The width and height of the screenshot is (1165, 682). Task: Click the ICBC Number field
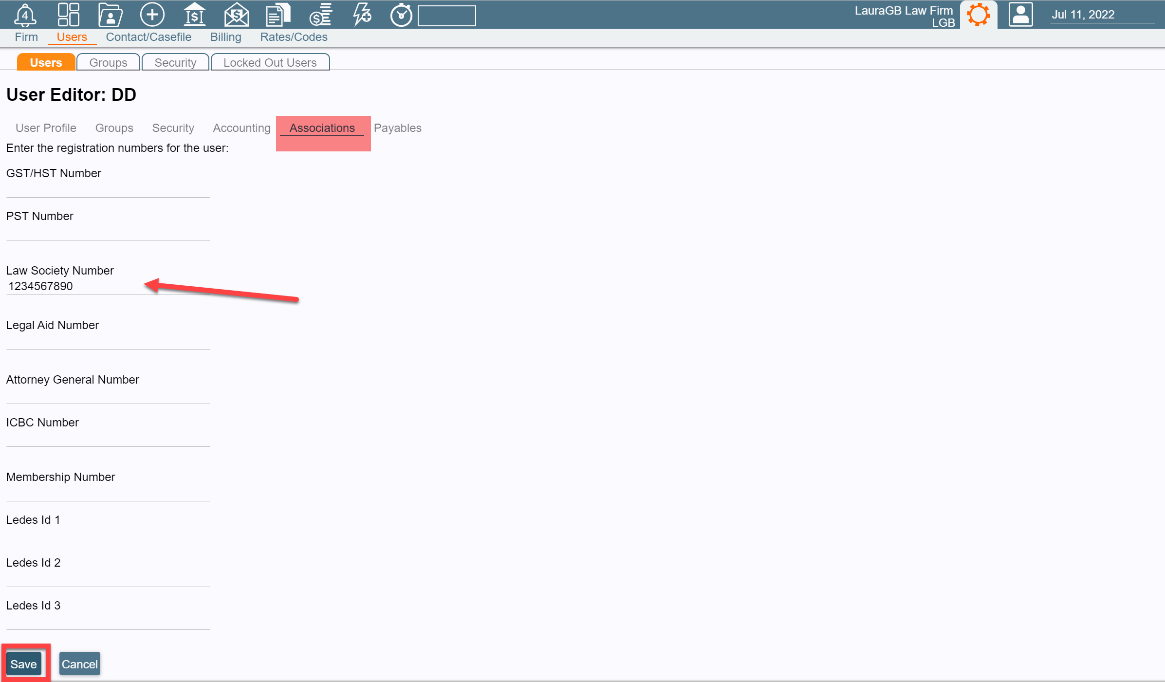point(108,438)
